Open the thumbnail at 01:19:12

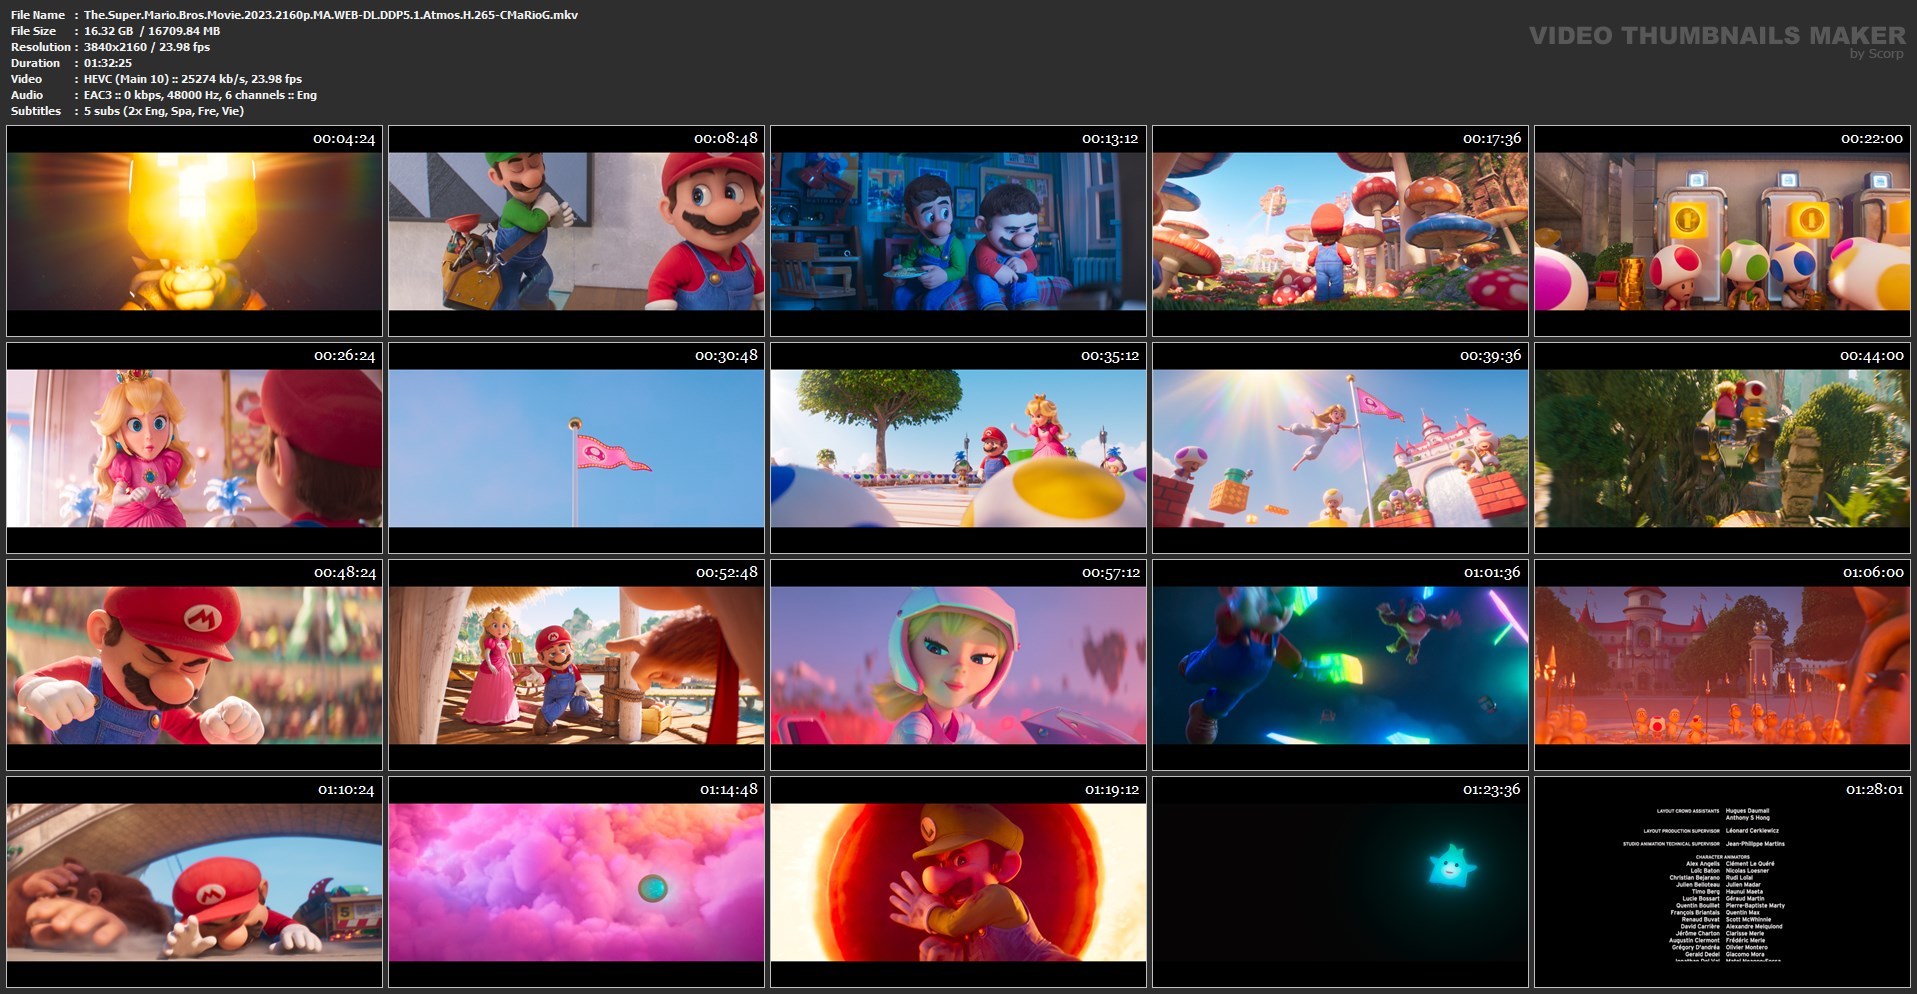tap(958, 882)
